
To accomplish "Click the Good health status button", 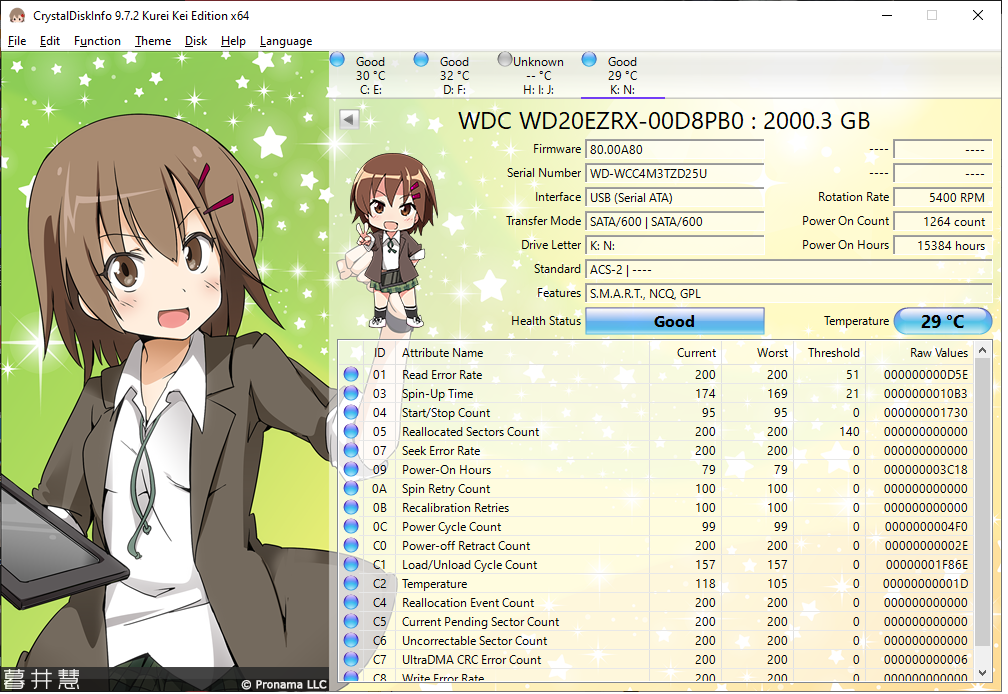I will [674, 321].
